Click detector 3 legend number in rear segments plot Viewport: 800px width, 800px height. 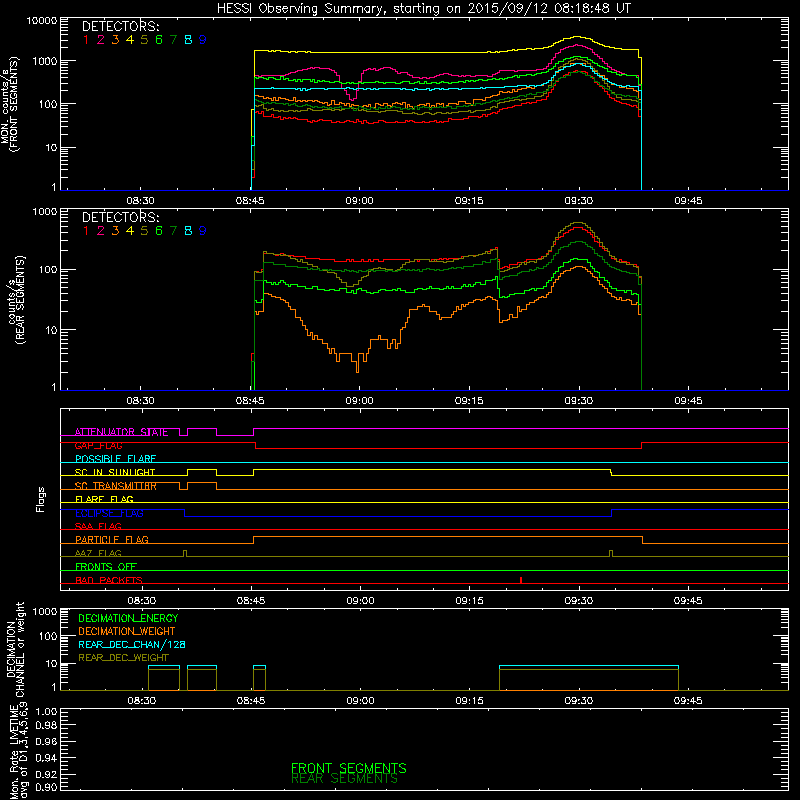(x=115, y=231)
